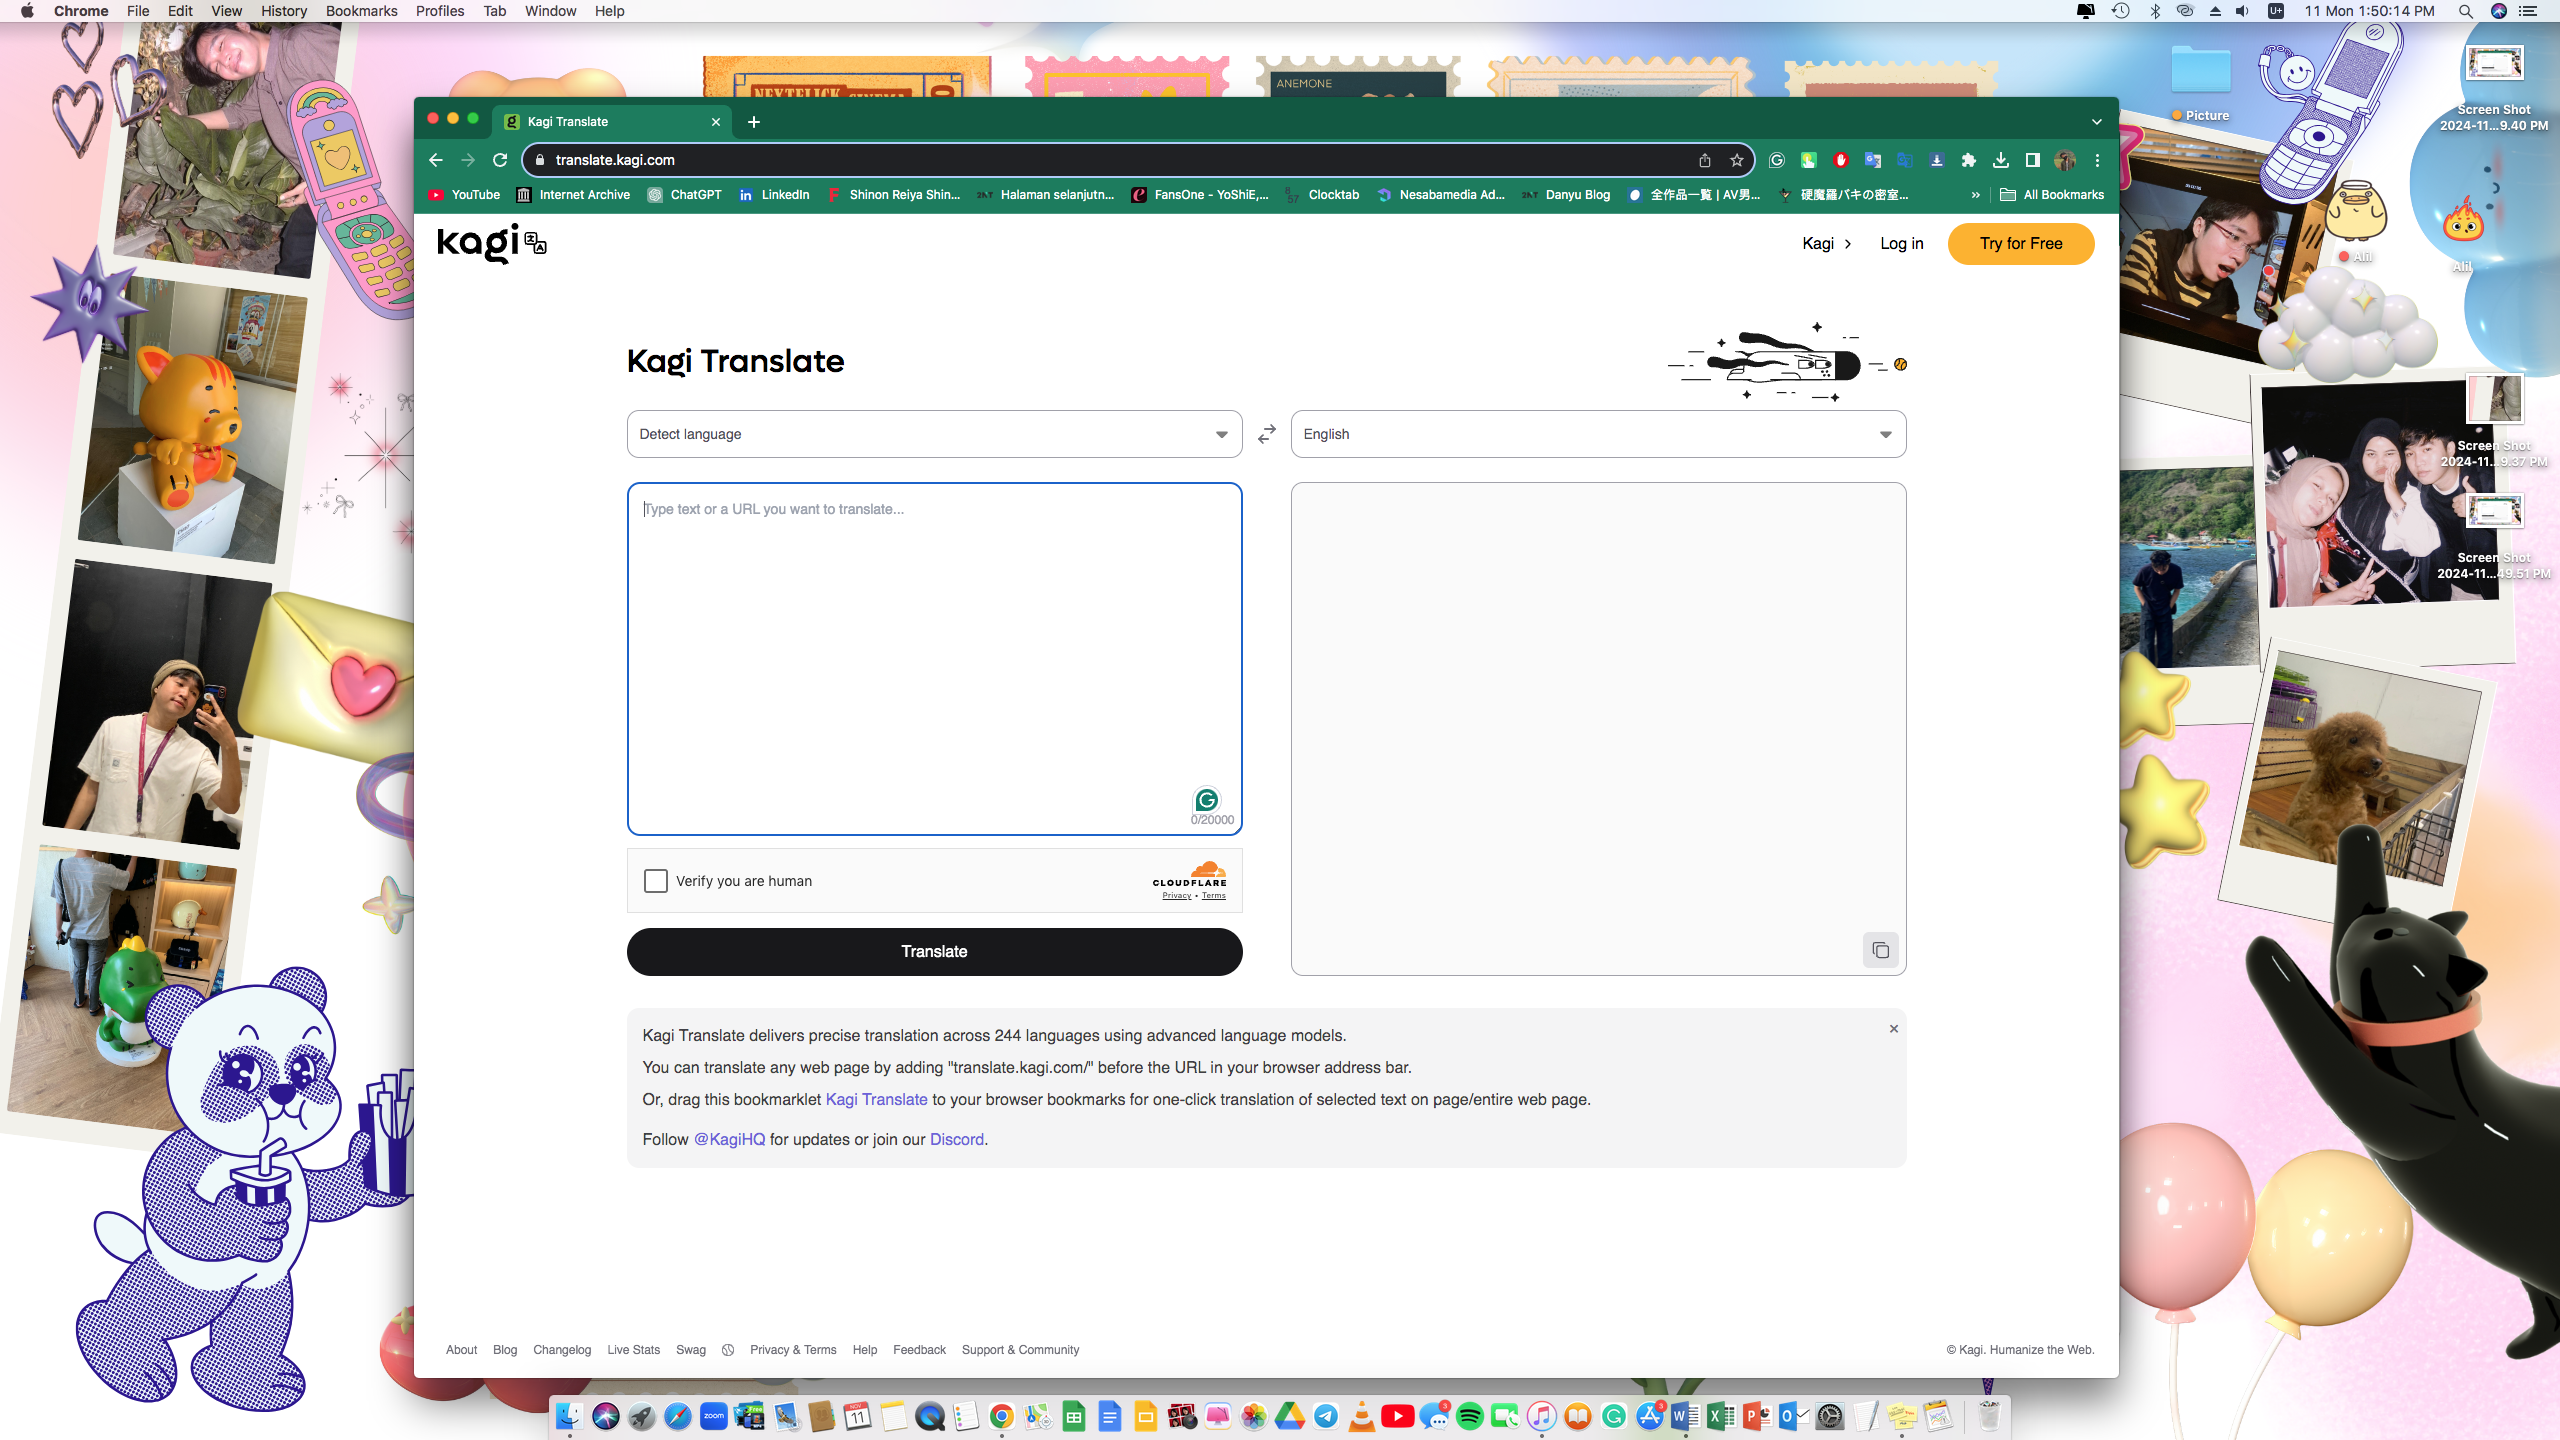Click the footer copyleft circle icon
Image resolution: width=2560 pixels, height=1440 pixels.
pos(728,1350)
